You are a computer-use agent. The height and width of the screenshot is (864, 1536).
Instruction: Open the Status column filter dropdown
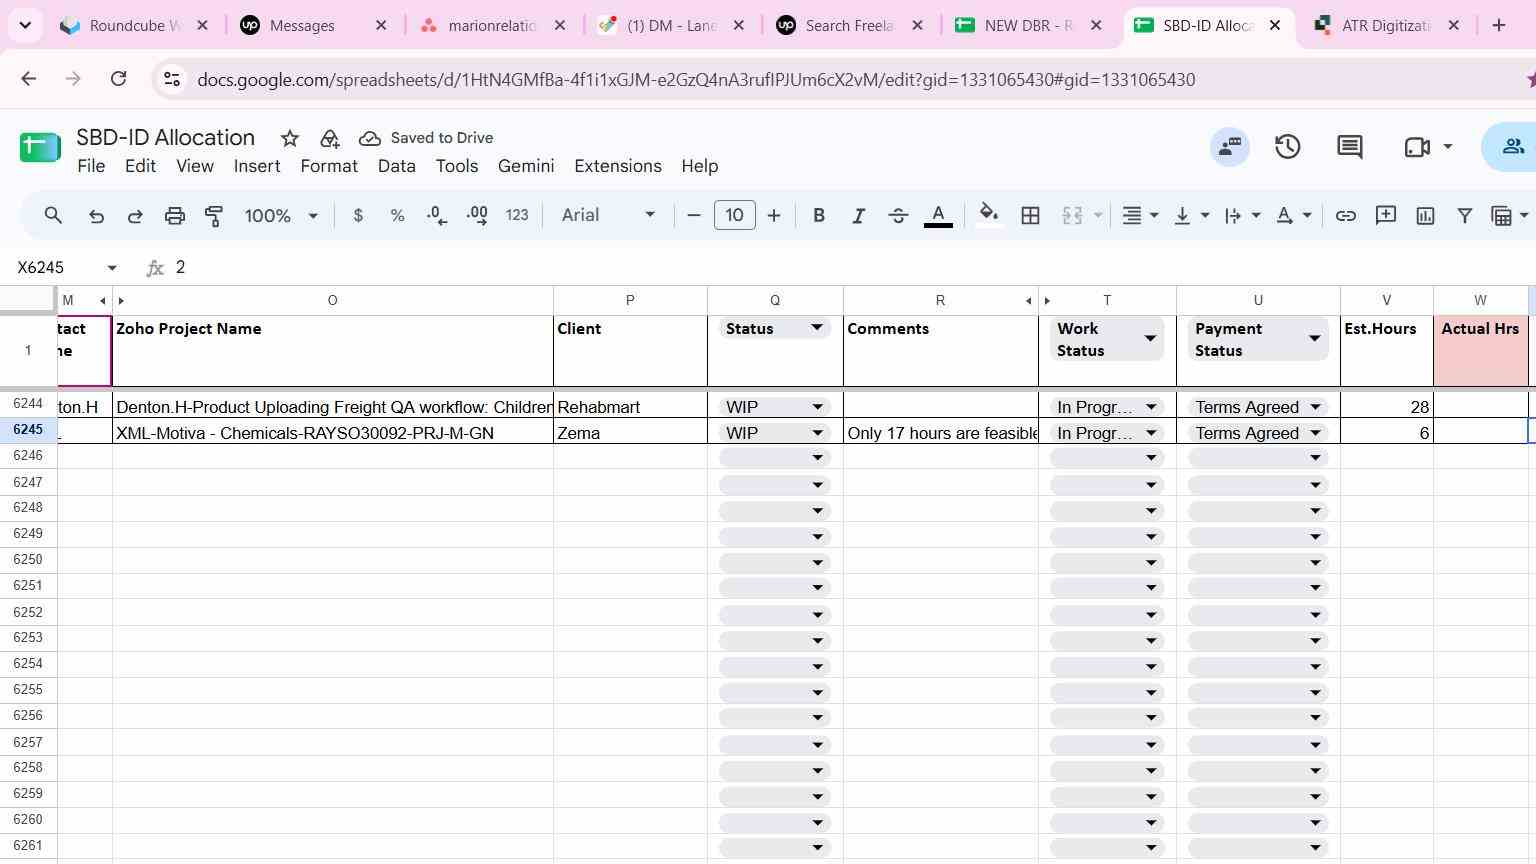click(816, 328)
